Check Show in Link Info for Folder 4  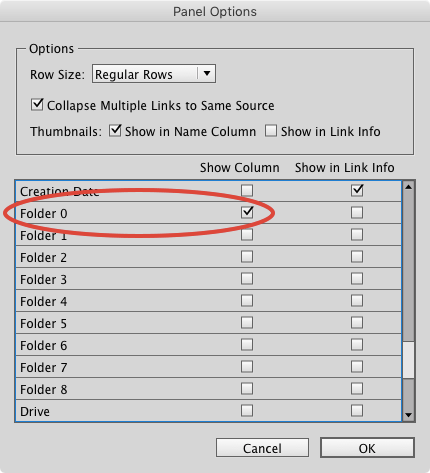357,300
